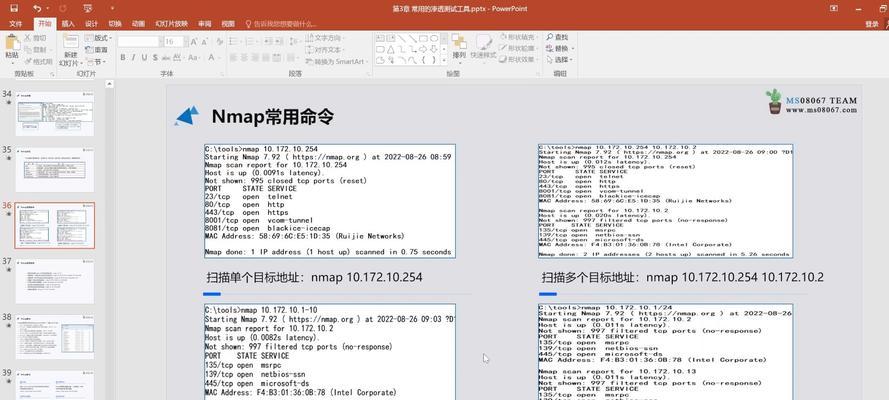The image size is (889, 400).
Task: Select slide 37 thumbnail
Action: point(54,281)
